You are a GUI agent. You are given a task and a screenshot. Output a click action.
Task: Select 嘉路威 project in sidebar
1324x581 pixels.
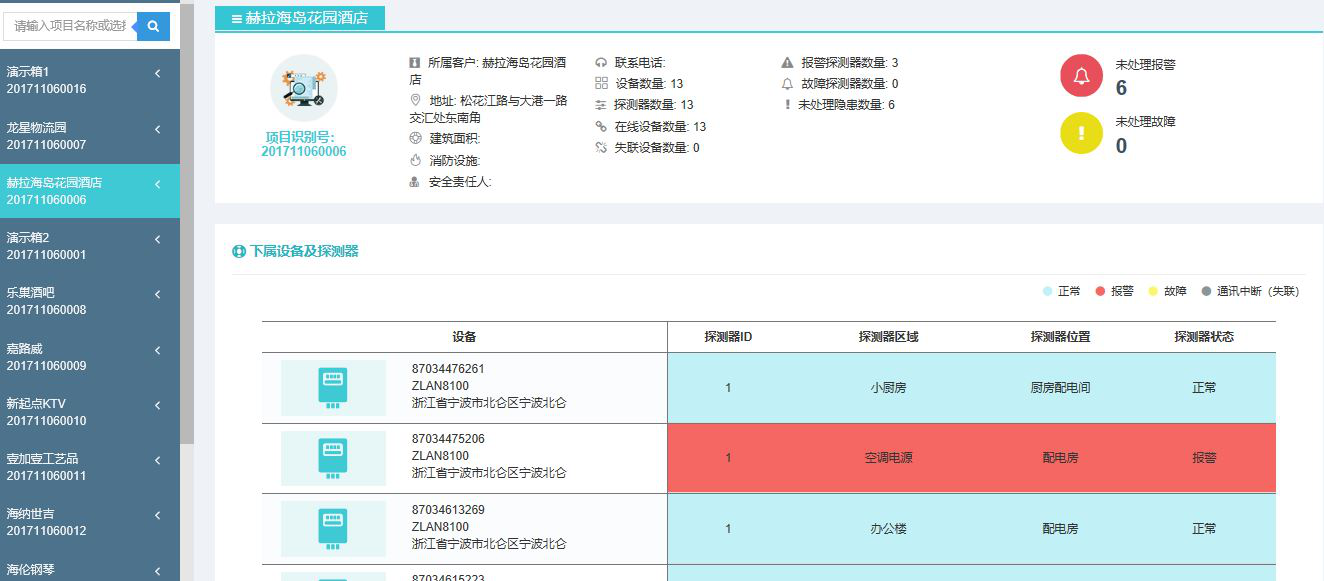(60, 357)
